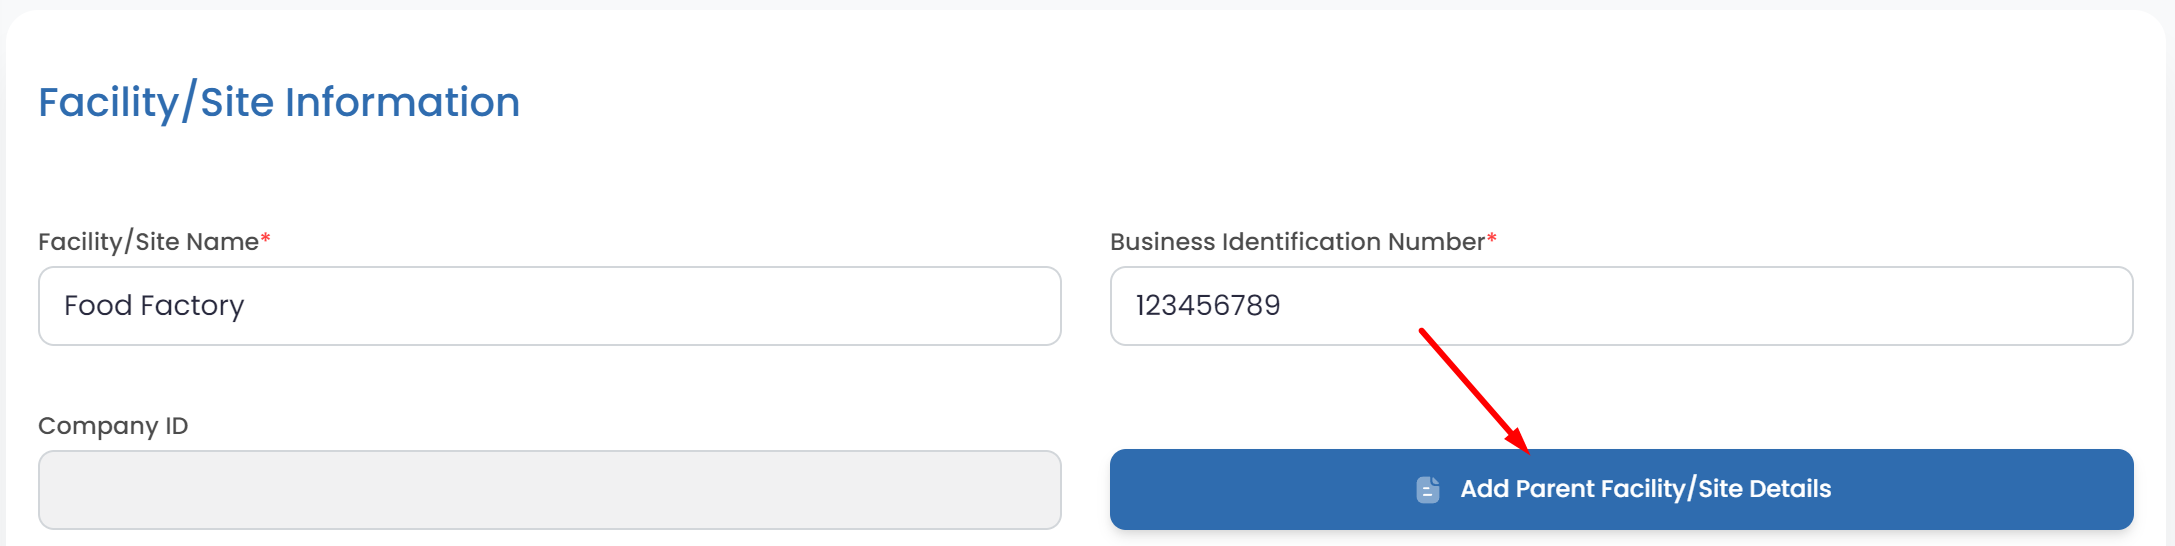Click the word 'Details' on the blue button
Screen dimensions: 2175x546
1791,489
